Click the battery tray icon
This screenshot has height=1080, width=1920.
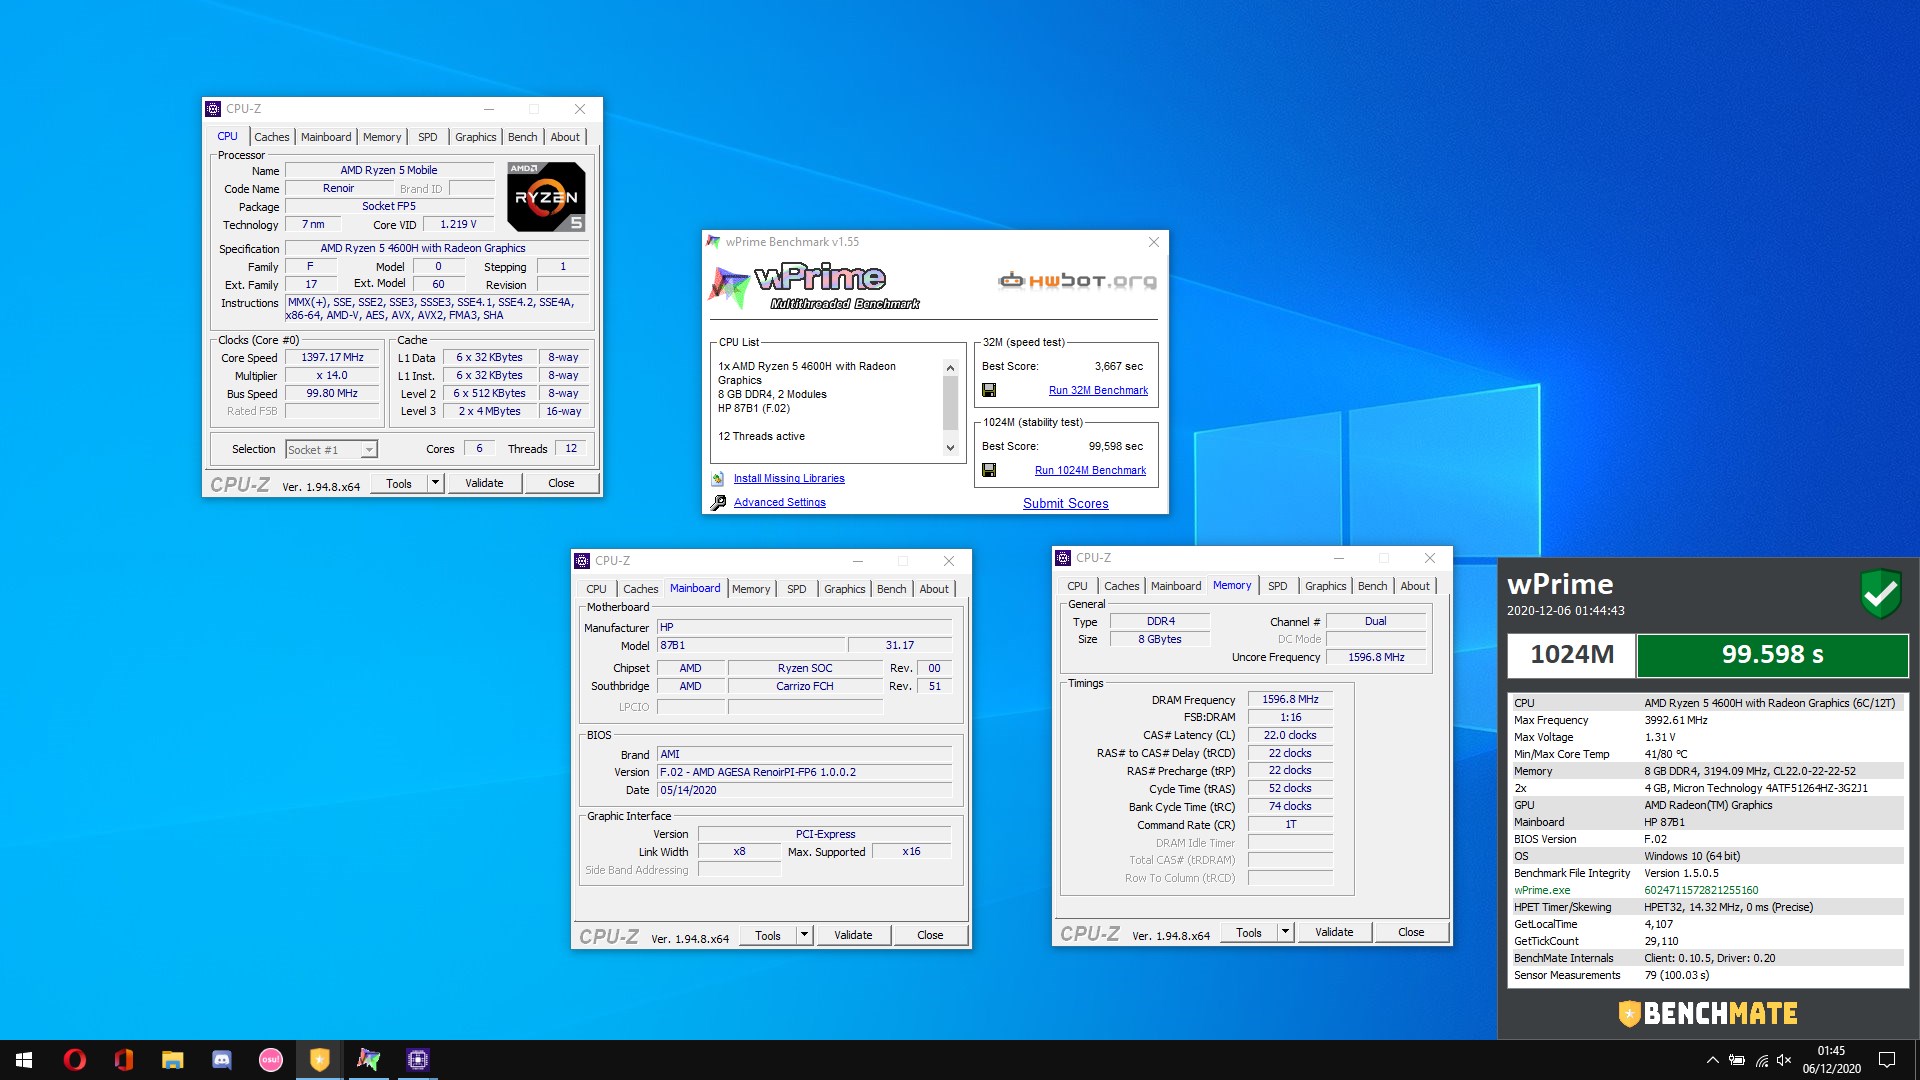click(x=1737, y=1060)
